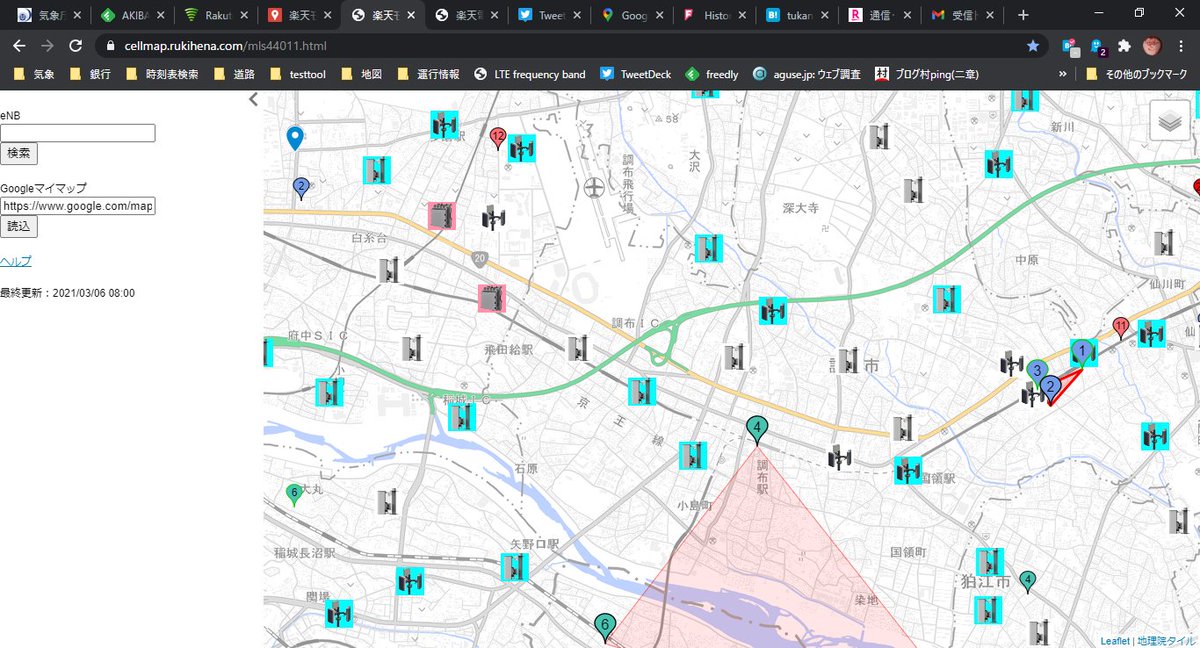
Task: Click cyan station icon at 稲城IC
Action: (461, 417)
